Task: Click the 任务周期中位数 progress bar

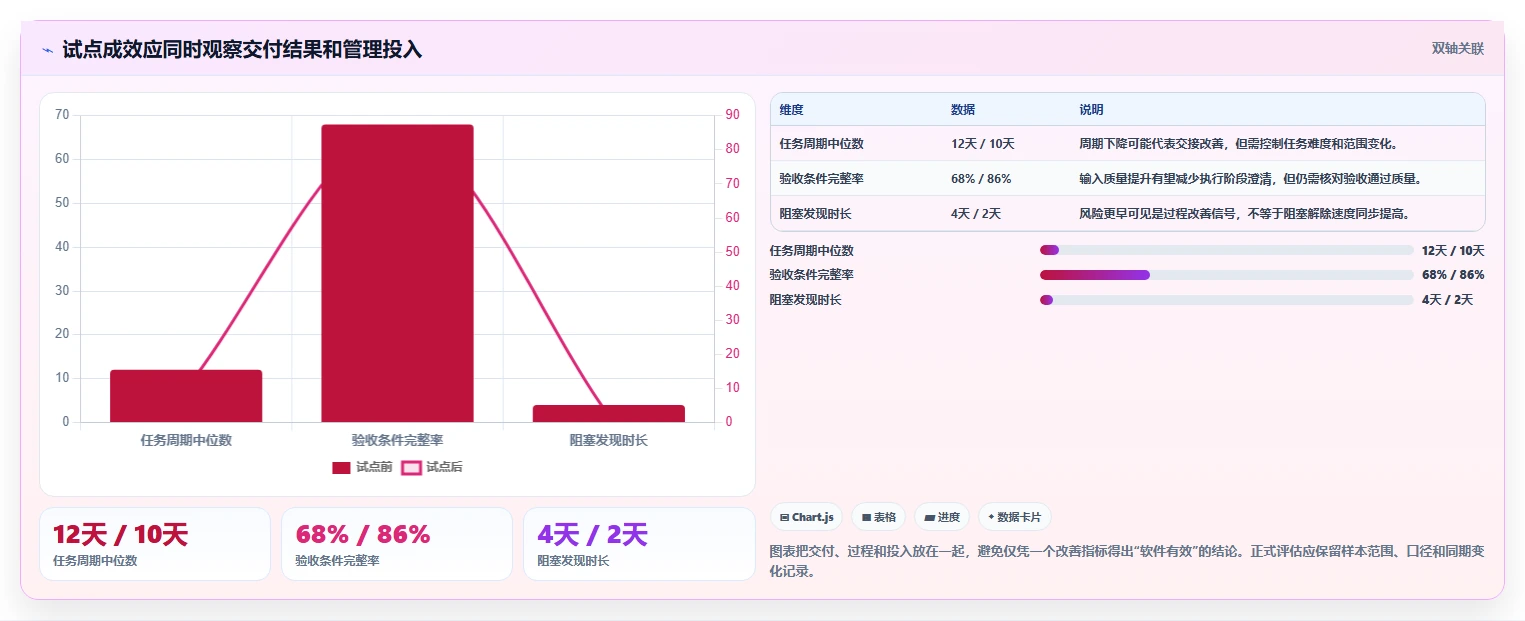Action: pyautogui.click(x=1226, y=250)
